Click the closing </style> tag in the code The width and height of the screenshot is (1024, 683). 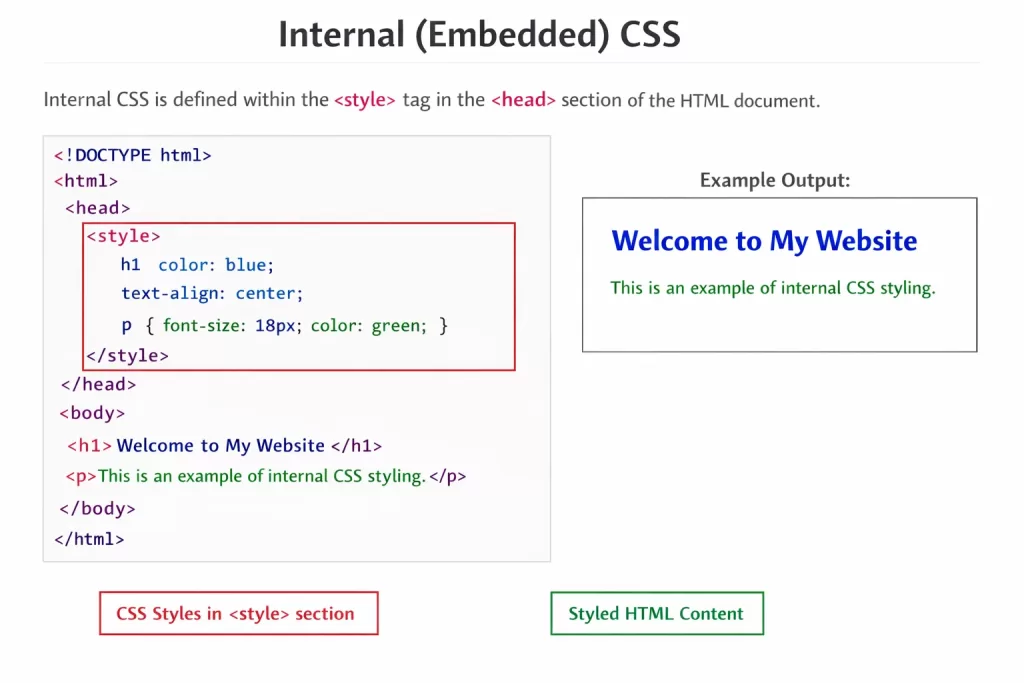(128, 355)
